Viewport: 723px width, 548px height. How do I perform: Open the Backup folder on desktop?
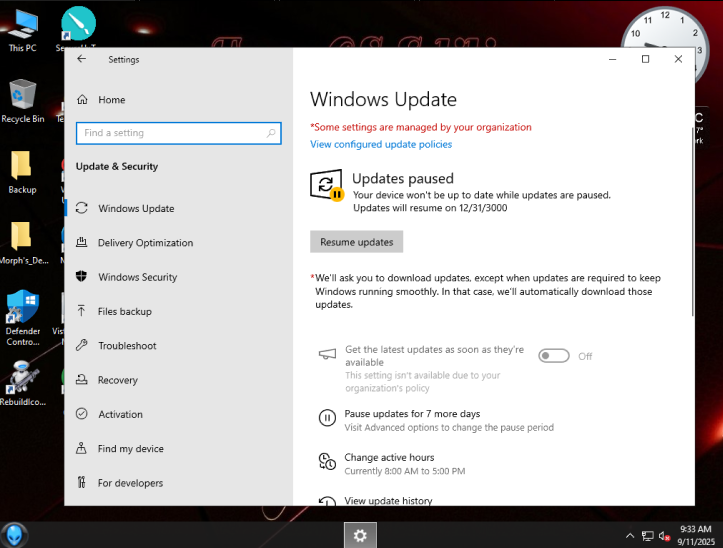point(22,173)
